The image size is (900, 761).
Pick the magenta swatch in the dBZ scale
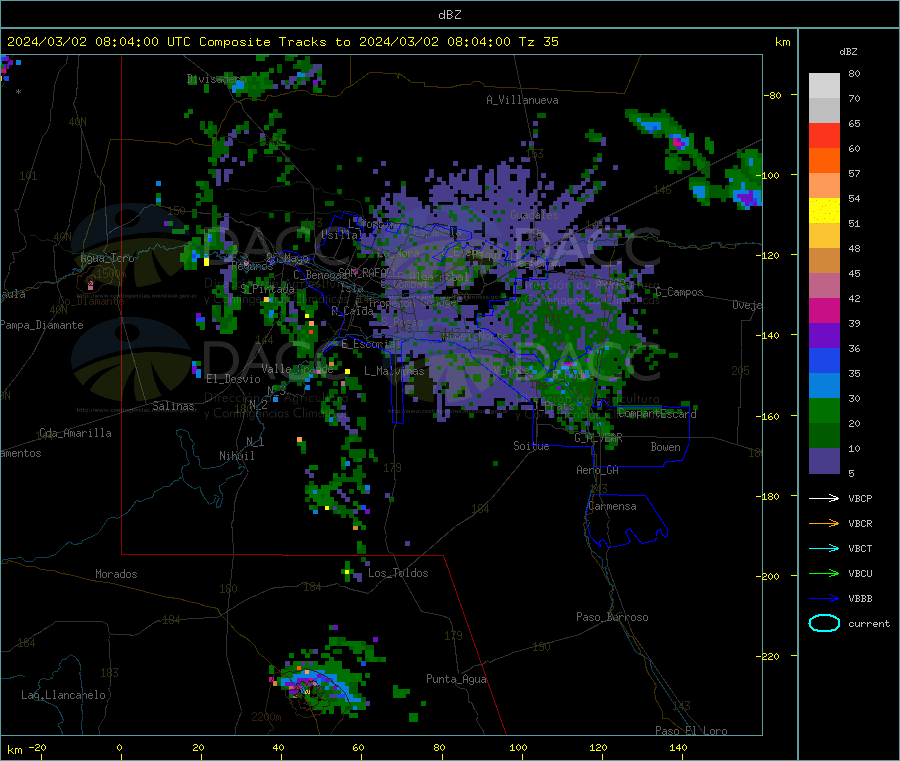click(x=824, y=310)
